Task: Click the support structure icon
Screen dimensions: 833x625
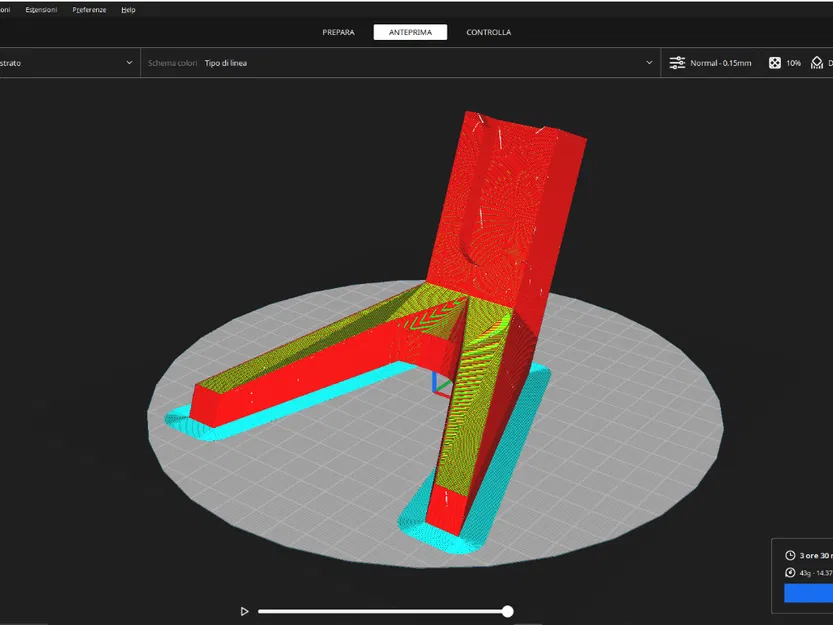Action: [x=817, y=63]
